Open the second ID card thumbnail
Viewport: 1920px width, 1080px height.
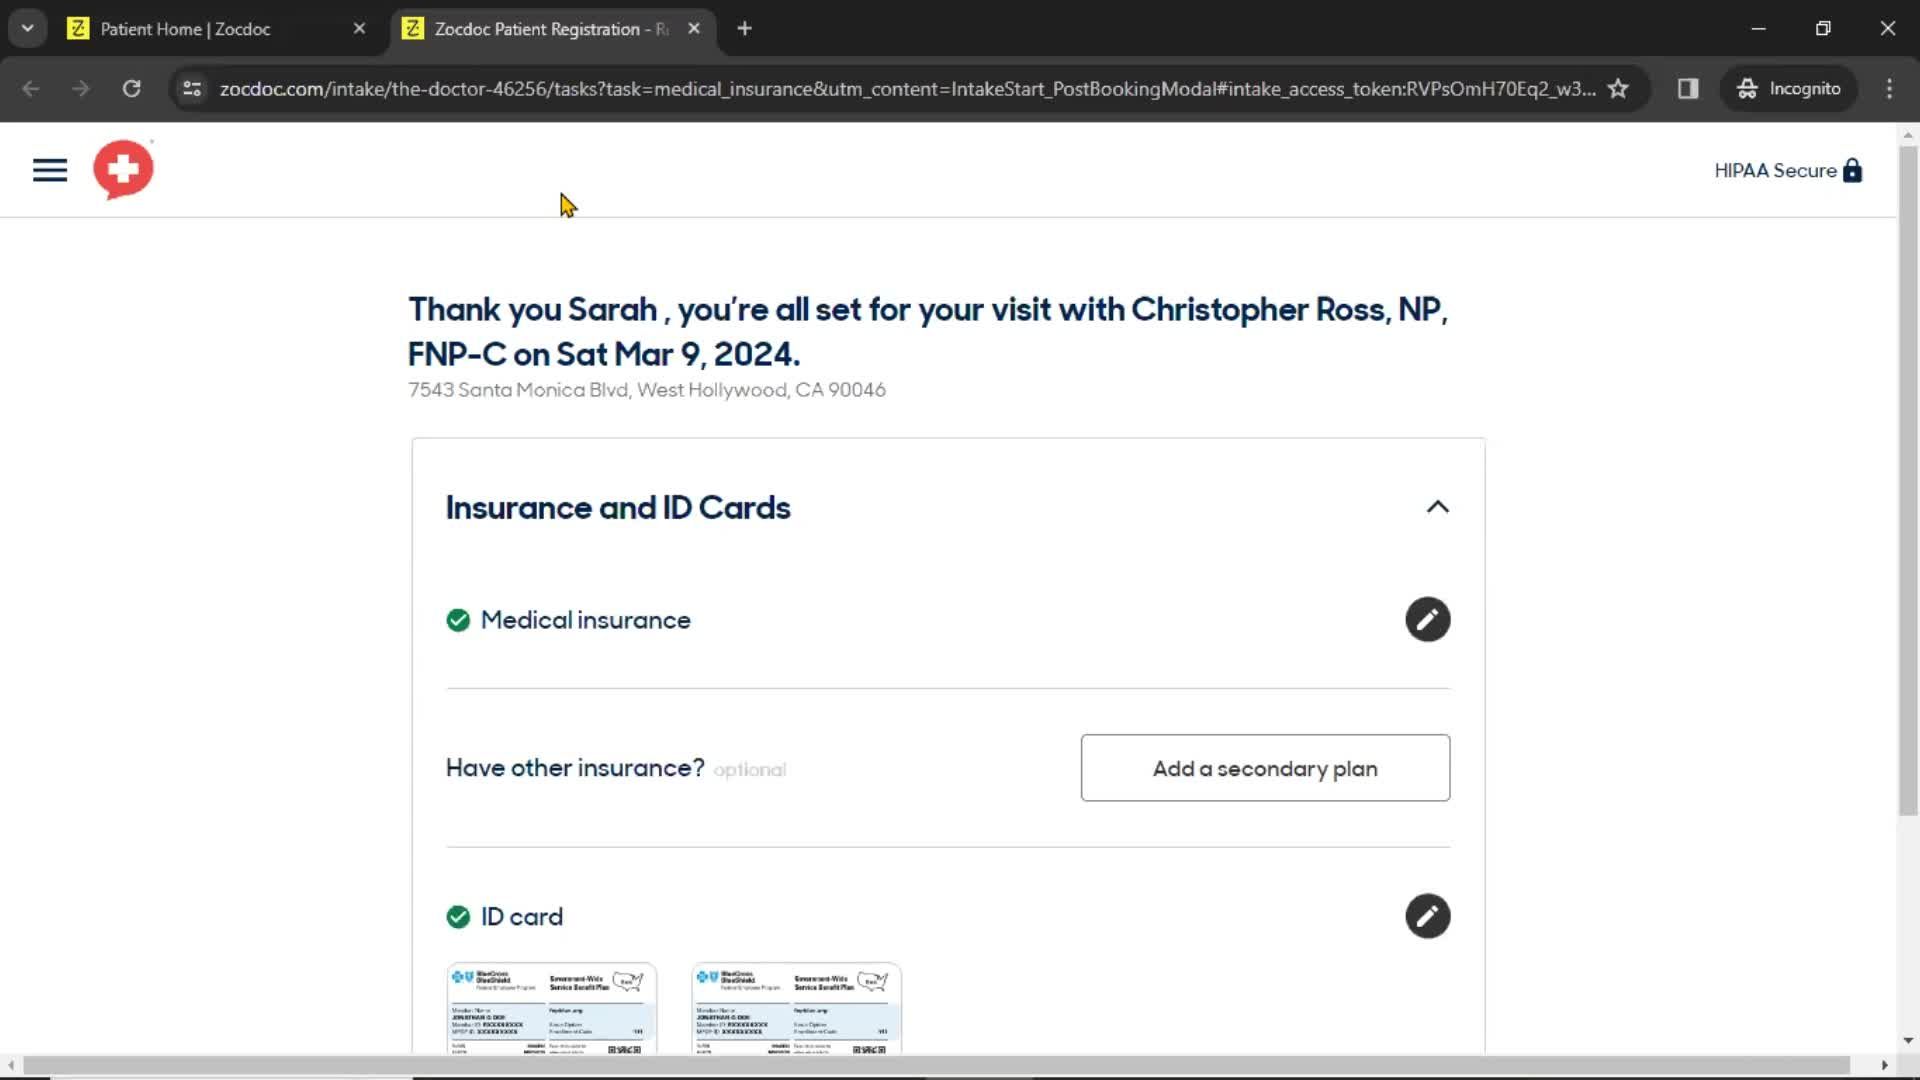(796, 1008)
